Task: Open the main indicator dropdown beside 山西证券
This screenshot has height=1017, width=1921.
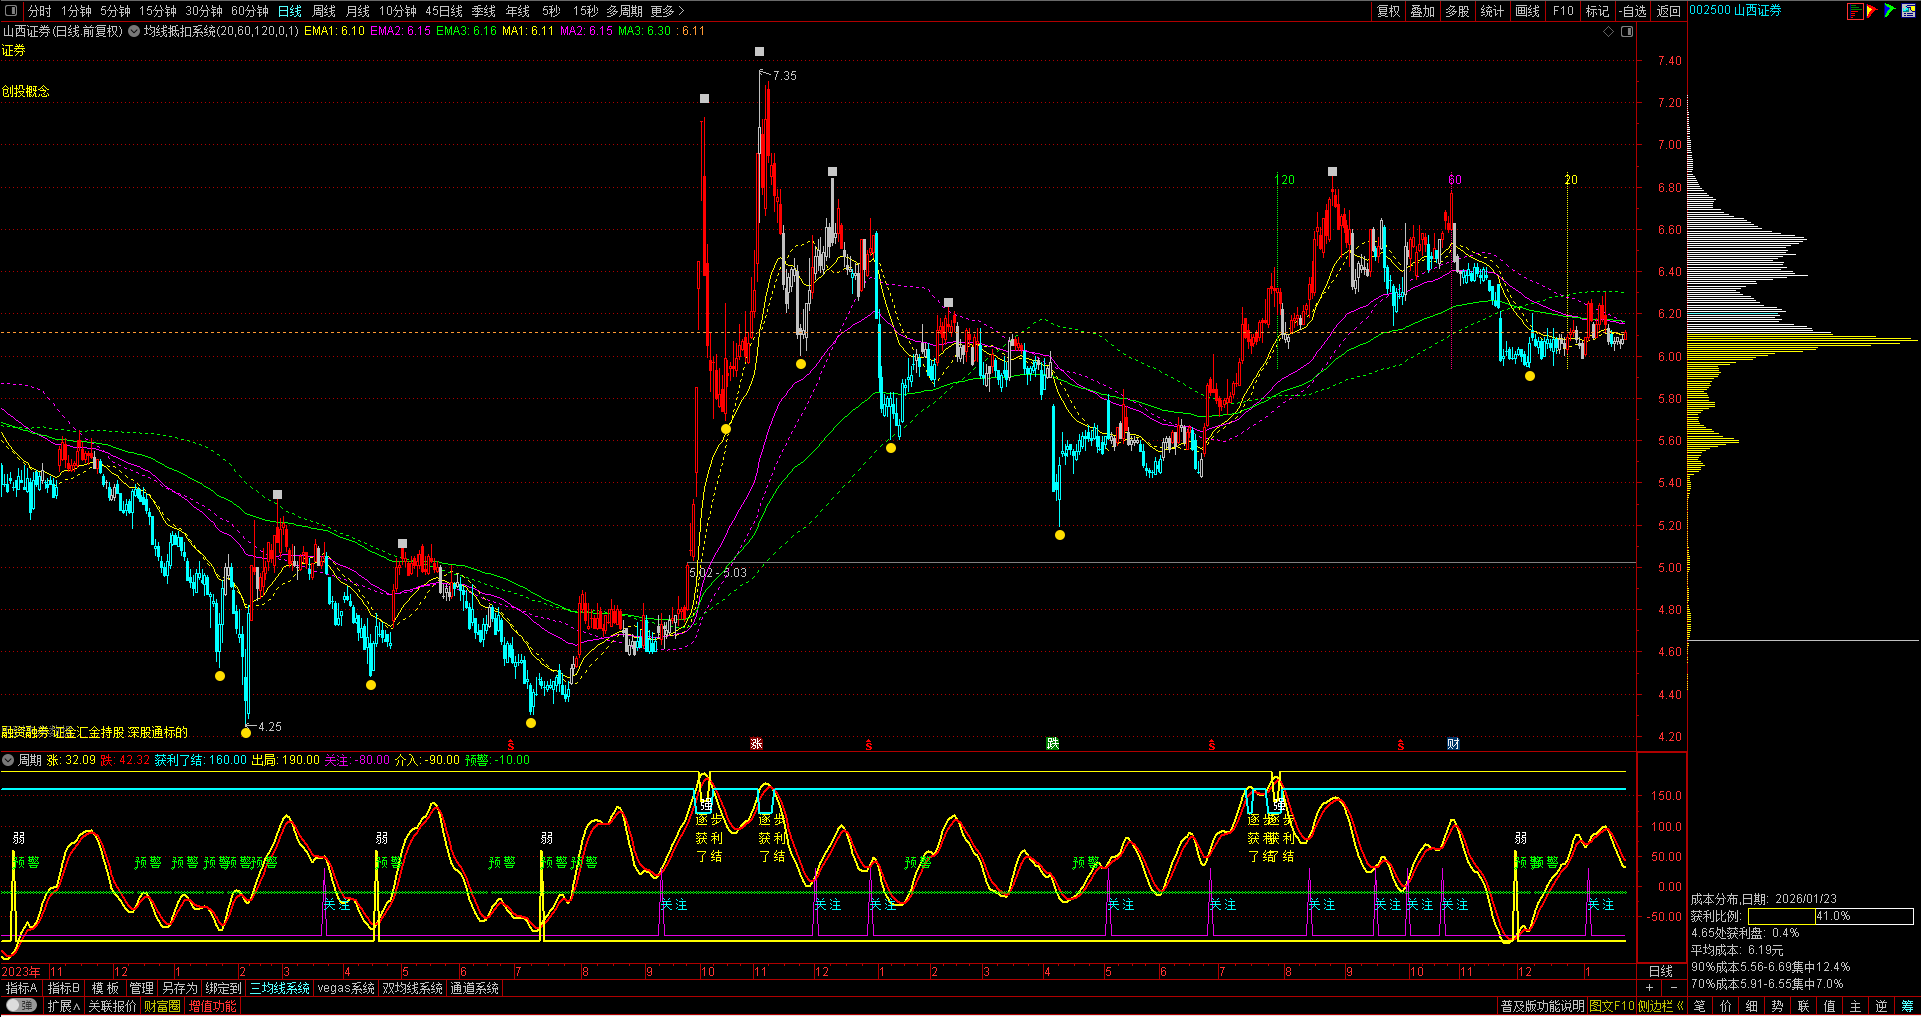Action: click(x=134, y=31)
